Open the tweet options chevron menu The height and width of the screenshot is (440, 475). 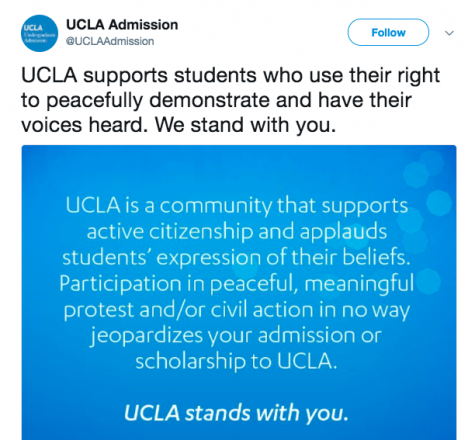point(449,33)
